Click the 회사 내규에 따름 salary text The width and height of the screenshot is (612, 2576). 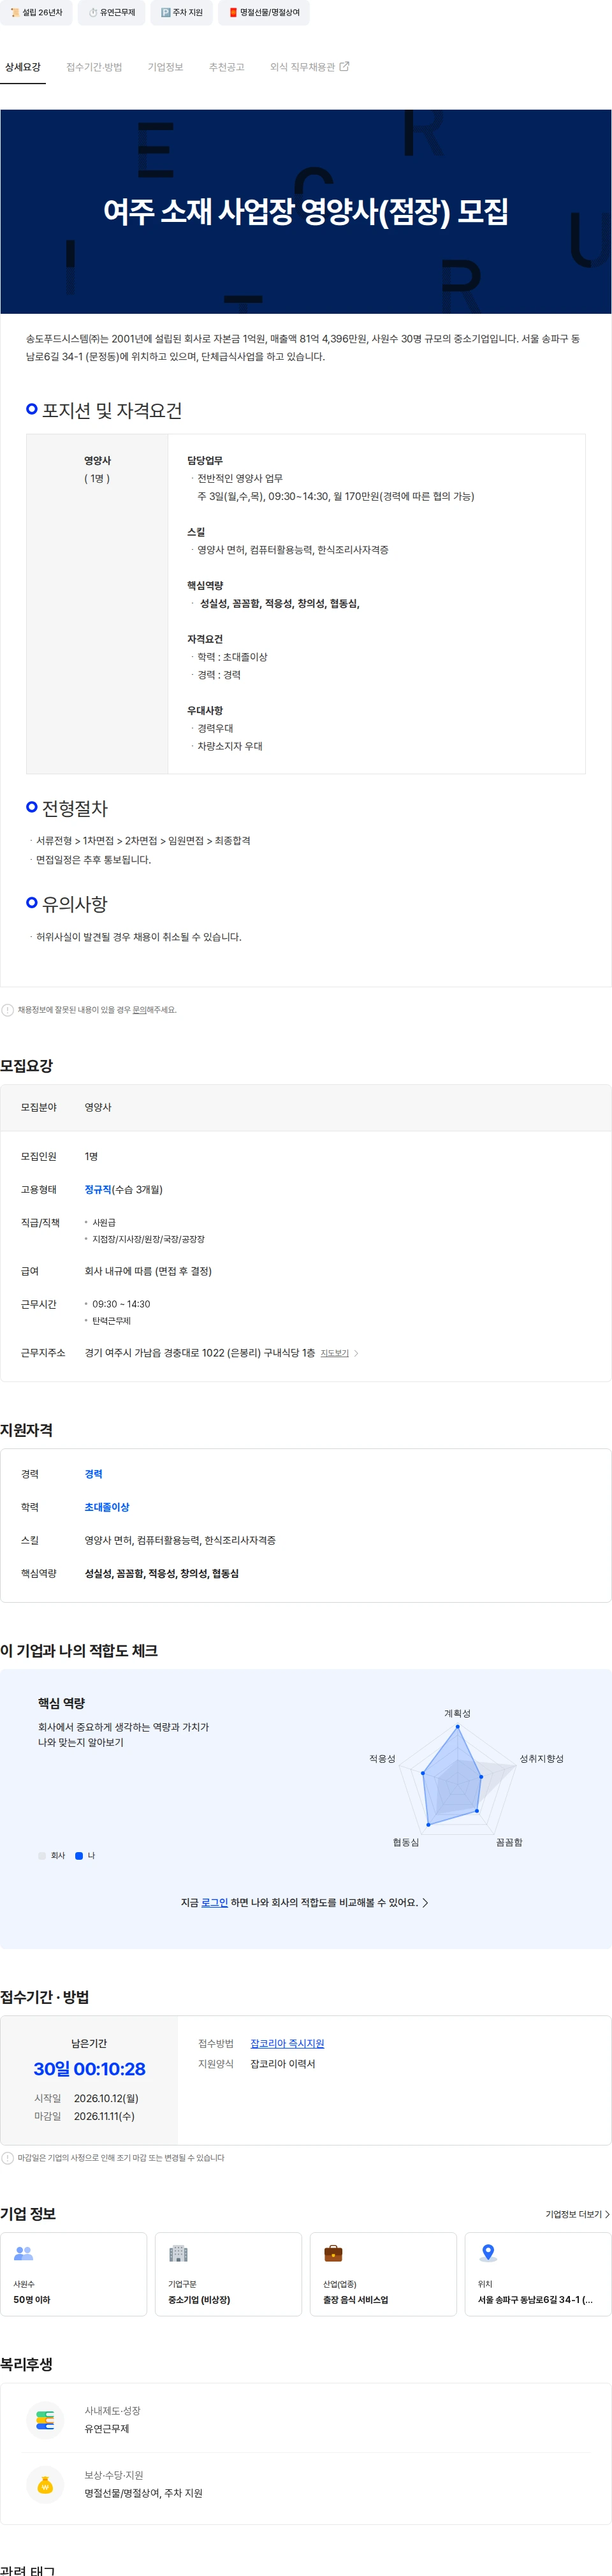[x=148, y=1270]
